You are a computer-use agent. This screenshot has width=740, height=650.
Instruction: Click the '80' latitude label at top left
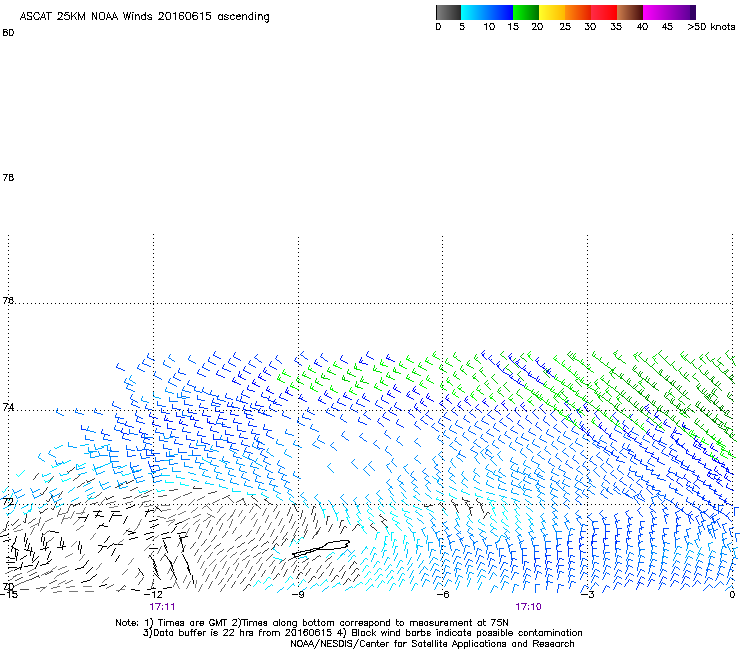pyautogui.click(x=8, y=33)
